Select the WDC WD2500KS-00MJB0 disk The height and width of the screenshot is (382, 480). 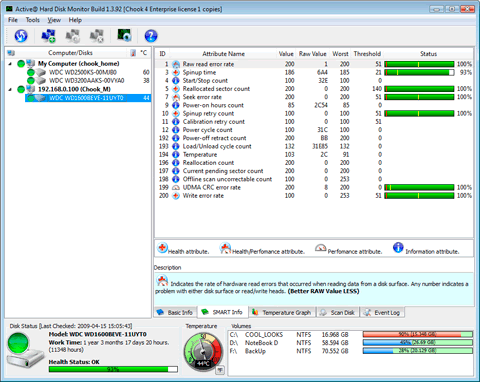(83, 72)
